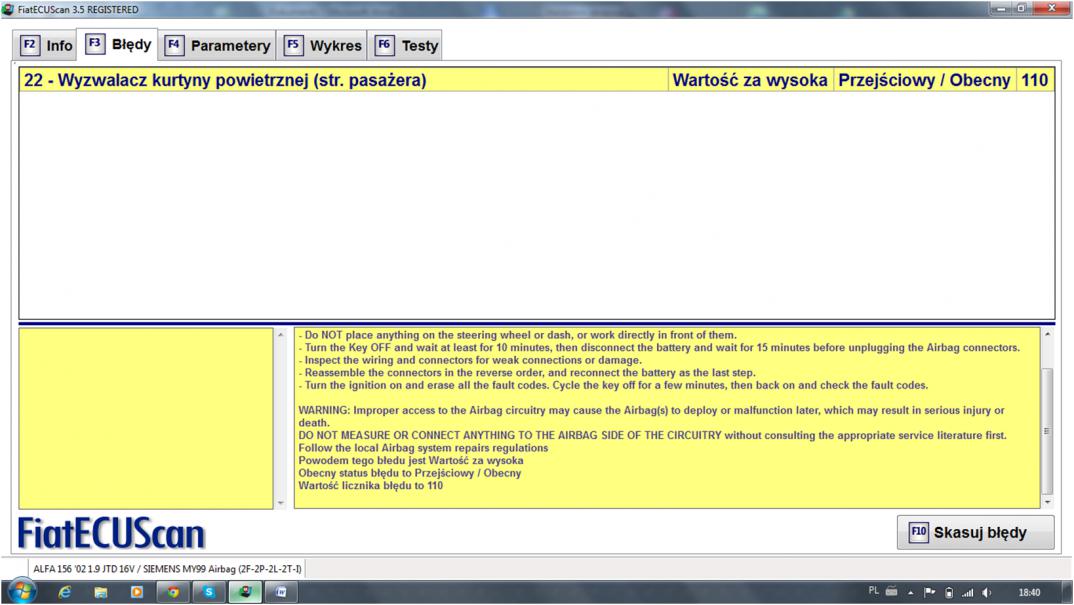Open the Parametery tab
1074x605 pixels.
click(218, 46)
